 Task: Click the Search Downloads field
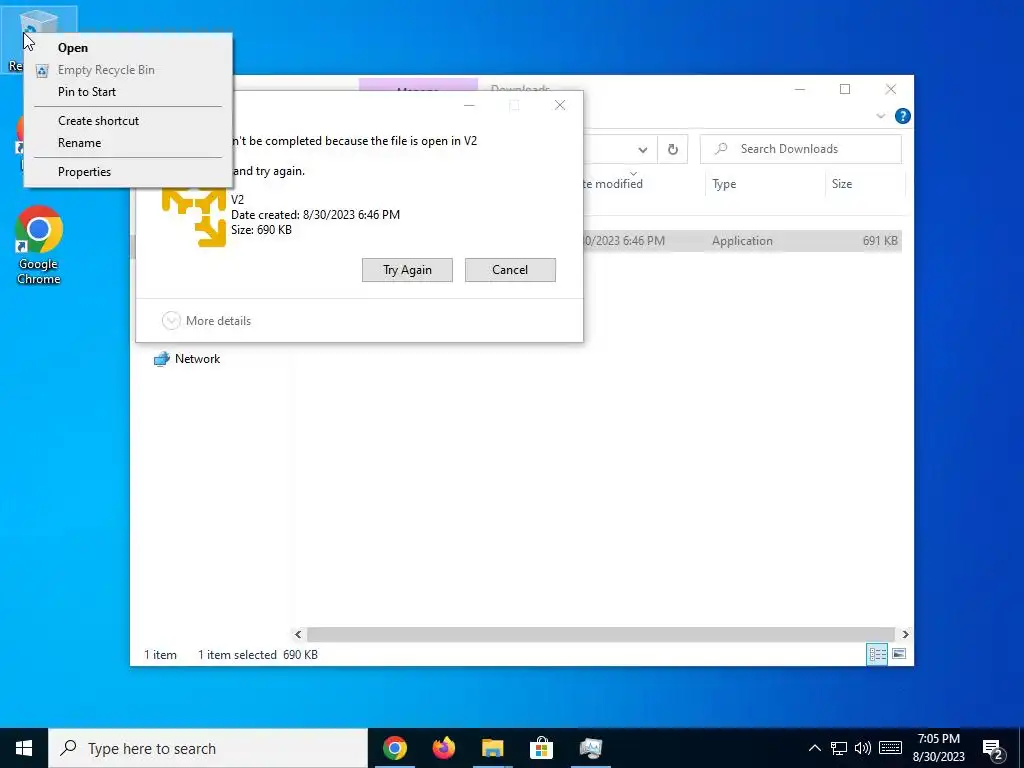coord(801,149)
